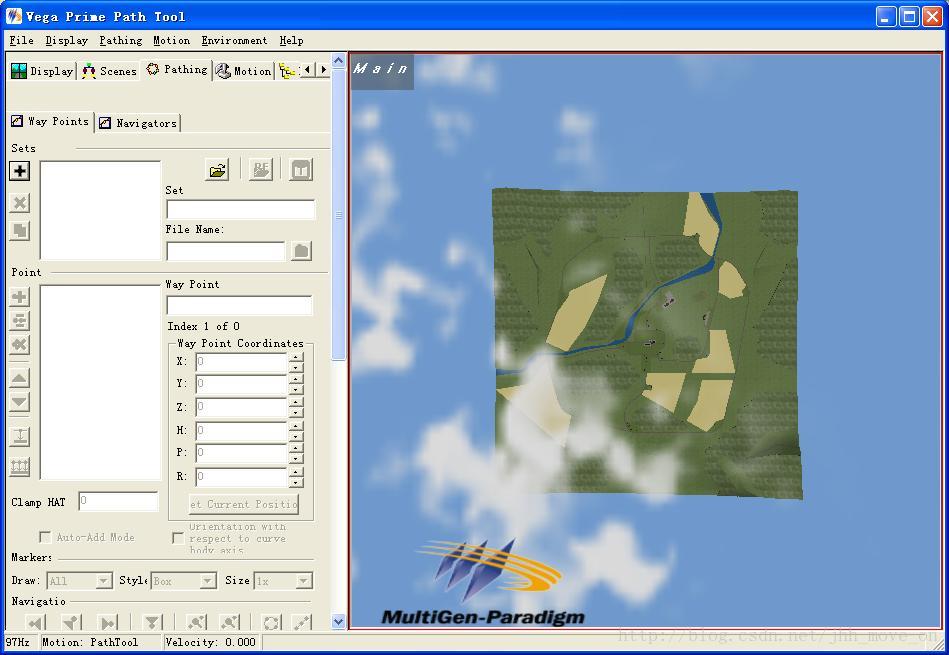
Task: Switch to the Display tab
Action: pos(42,71)
